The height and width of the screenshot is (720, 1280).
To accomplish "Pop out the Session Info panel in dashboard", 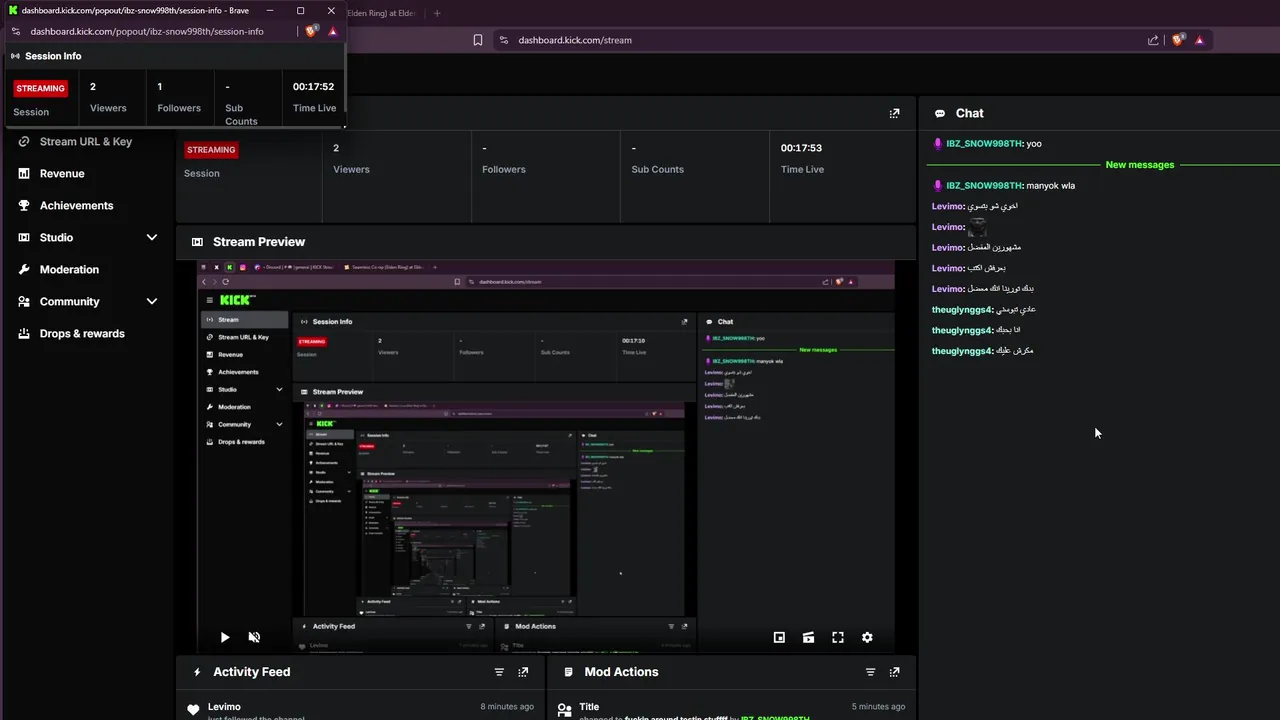I will click(x=894, y=113).
